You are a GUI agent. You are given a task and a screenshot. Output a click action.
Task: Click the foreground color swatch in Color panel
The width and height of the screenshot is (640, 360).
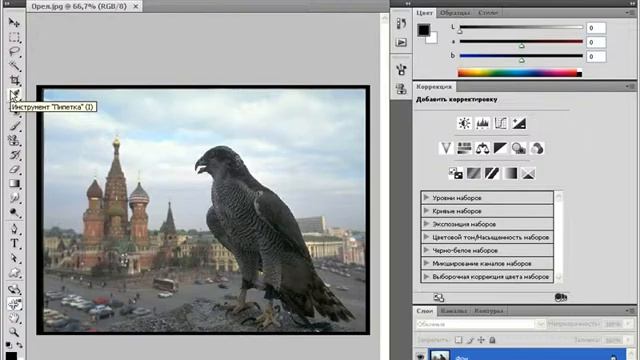click(424, 30)
